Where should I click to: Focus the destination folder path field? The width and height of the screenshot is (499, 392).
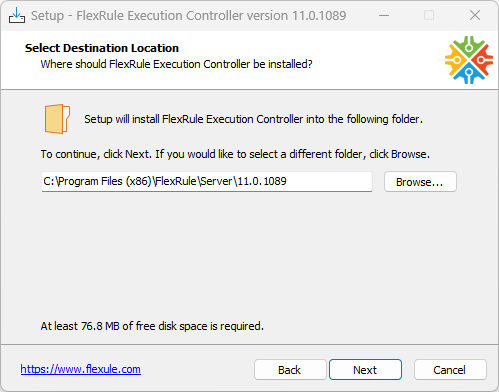(207, 182)
